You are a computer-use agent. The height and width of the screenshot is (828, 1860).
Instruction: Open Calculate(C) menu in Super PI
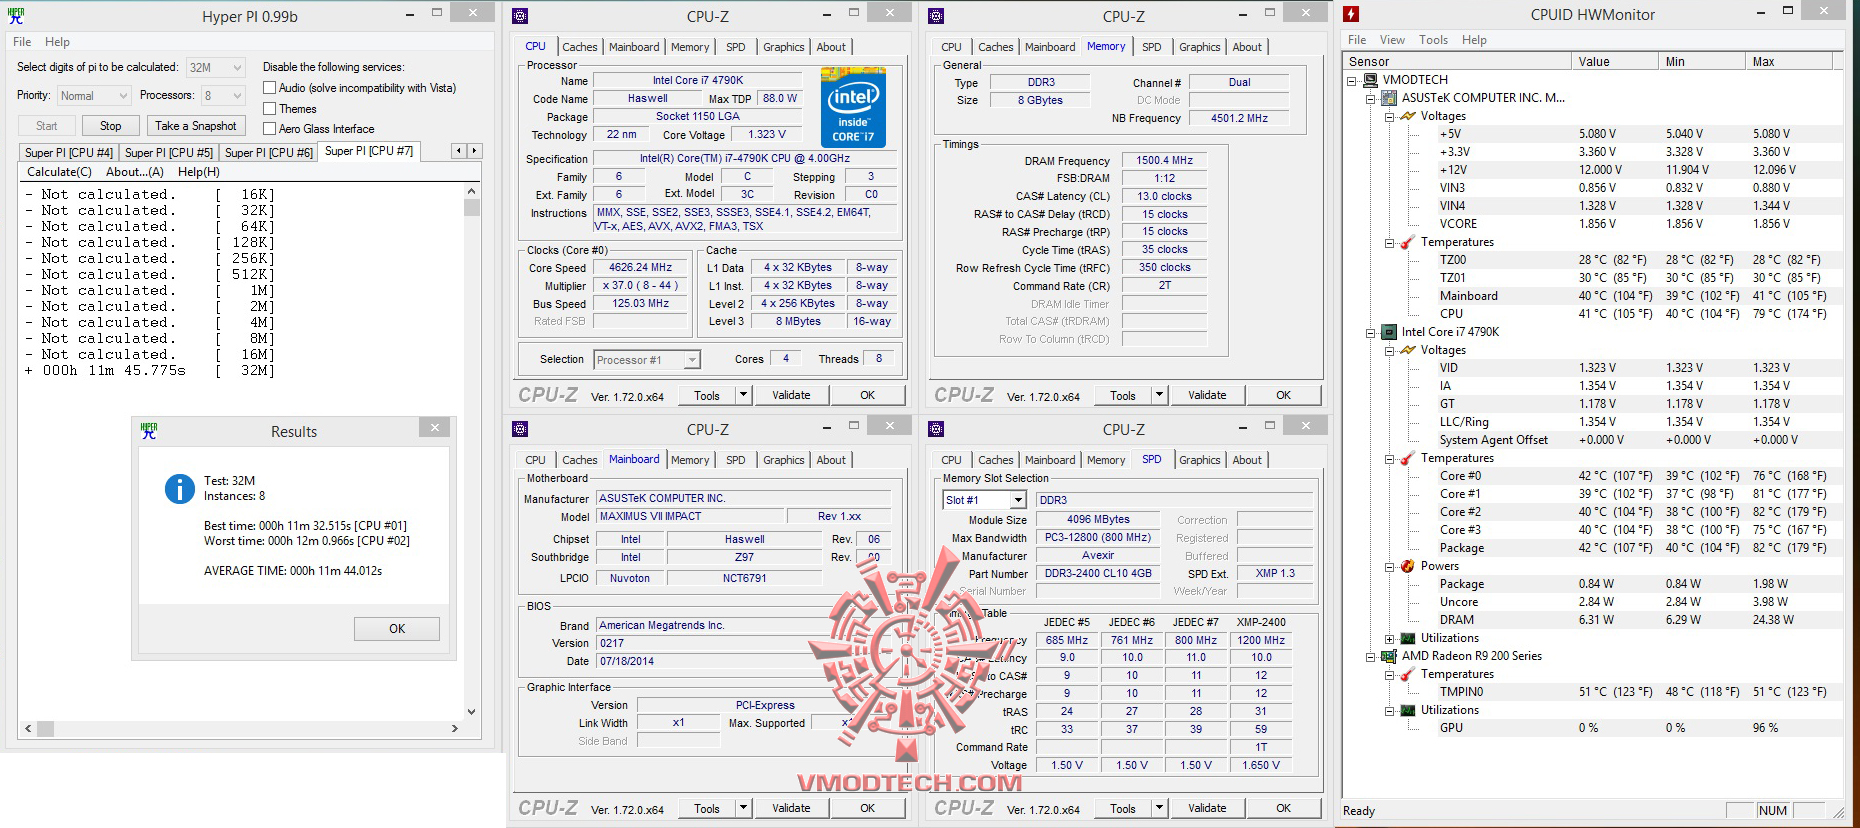point(59,172)
